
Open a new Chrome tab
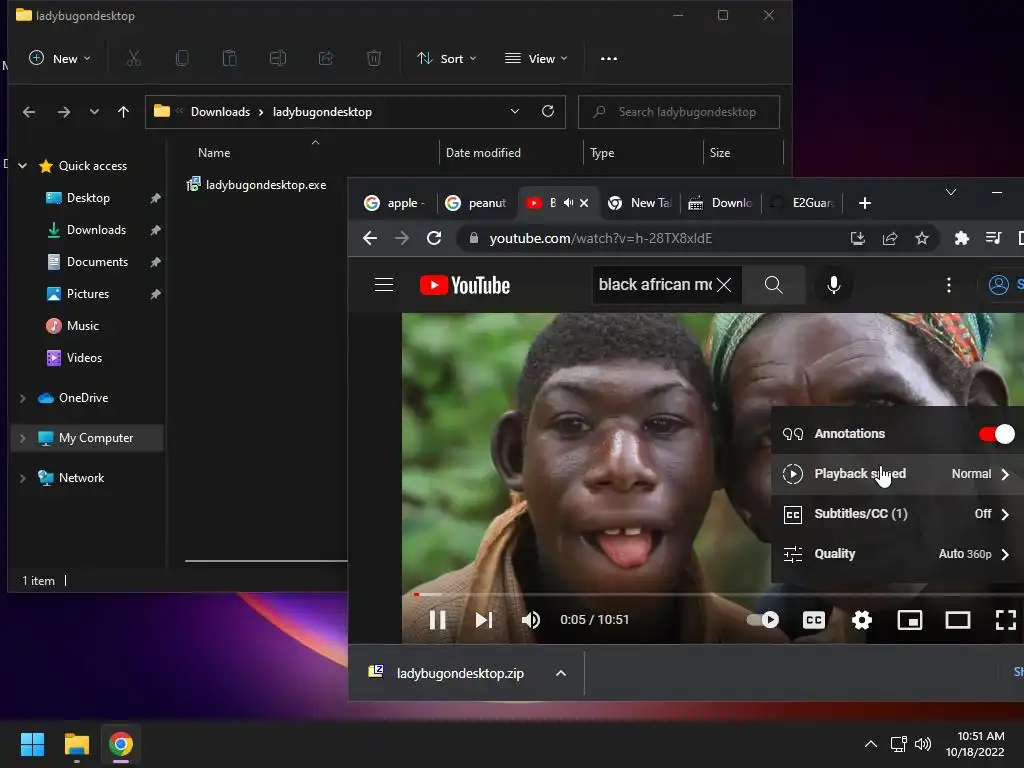[x=865, y=203]
